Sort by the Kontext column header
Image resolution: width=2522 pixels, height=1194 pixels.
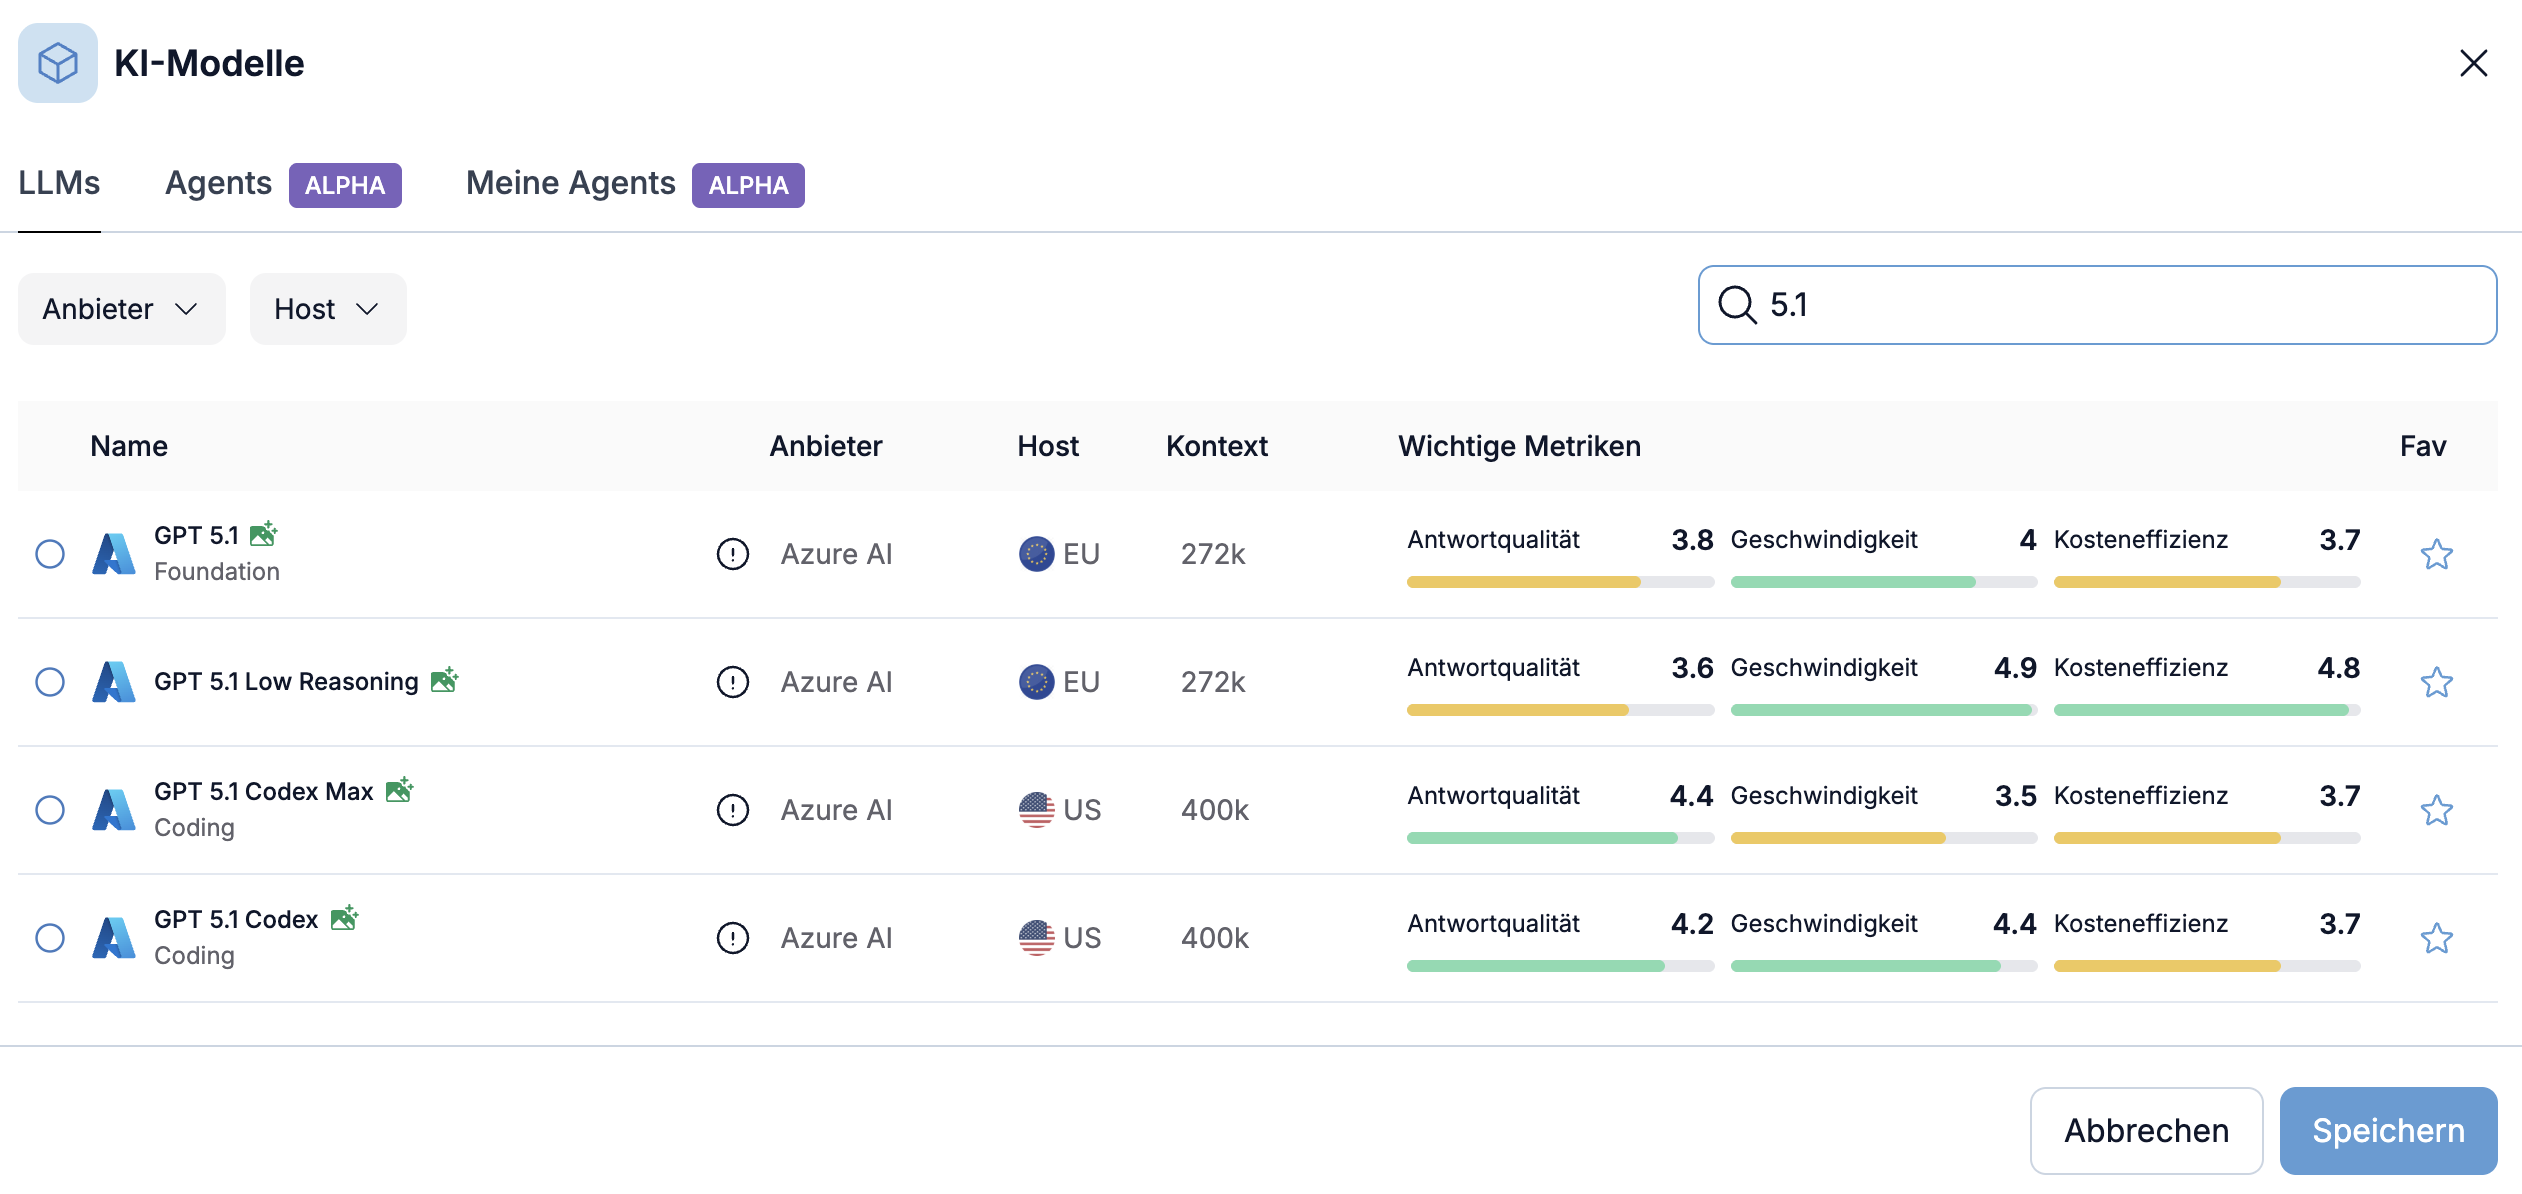[x=1216, y=446]
